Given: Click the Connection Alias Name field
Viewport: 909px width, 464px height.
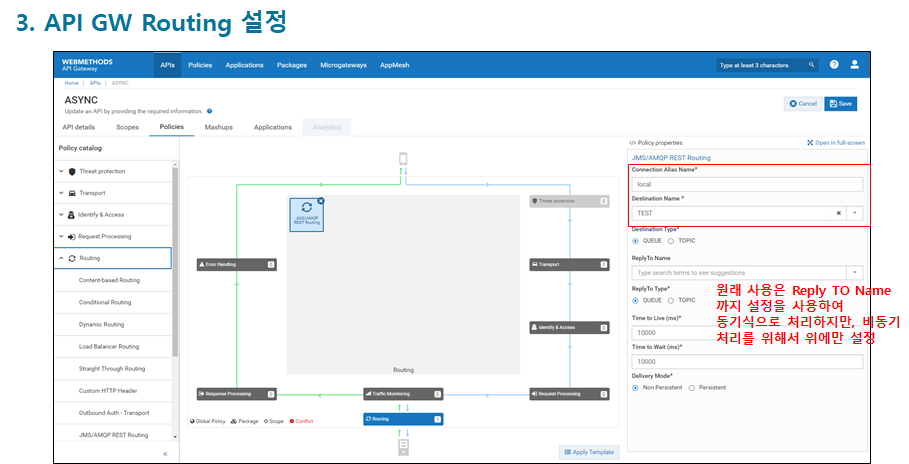Looking at the screenshot, I should click(747, 184).
